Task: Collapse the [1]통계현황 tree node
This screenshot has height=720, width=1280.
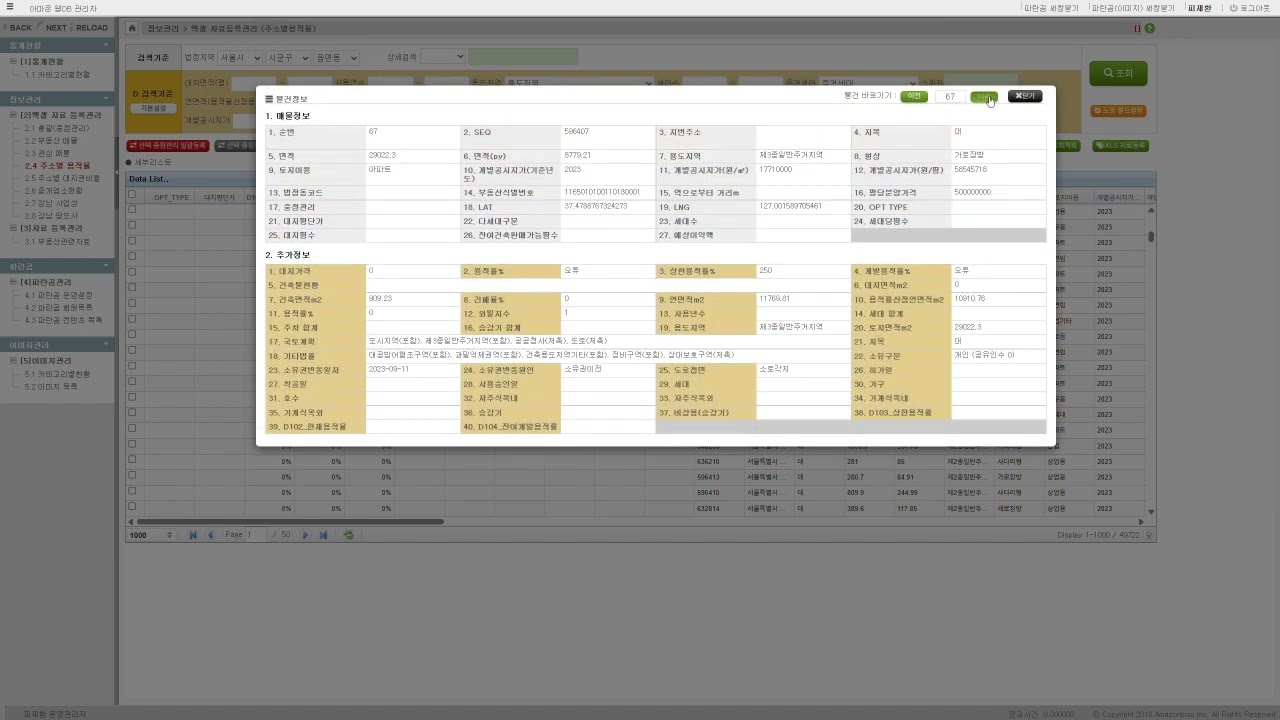Action: tap(14, 61)
